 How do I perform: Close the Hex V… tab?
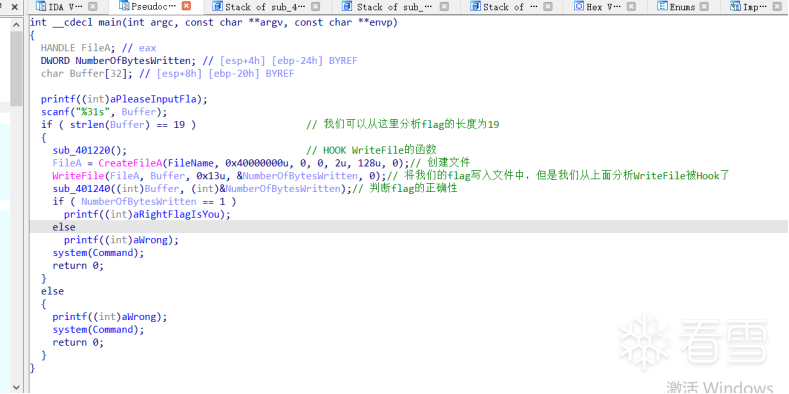click(631, 7)
